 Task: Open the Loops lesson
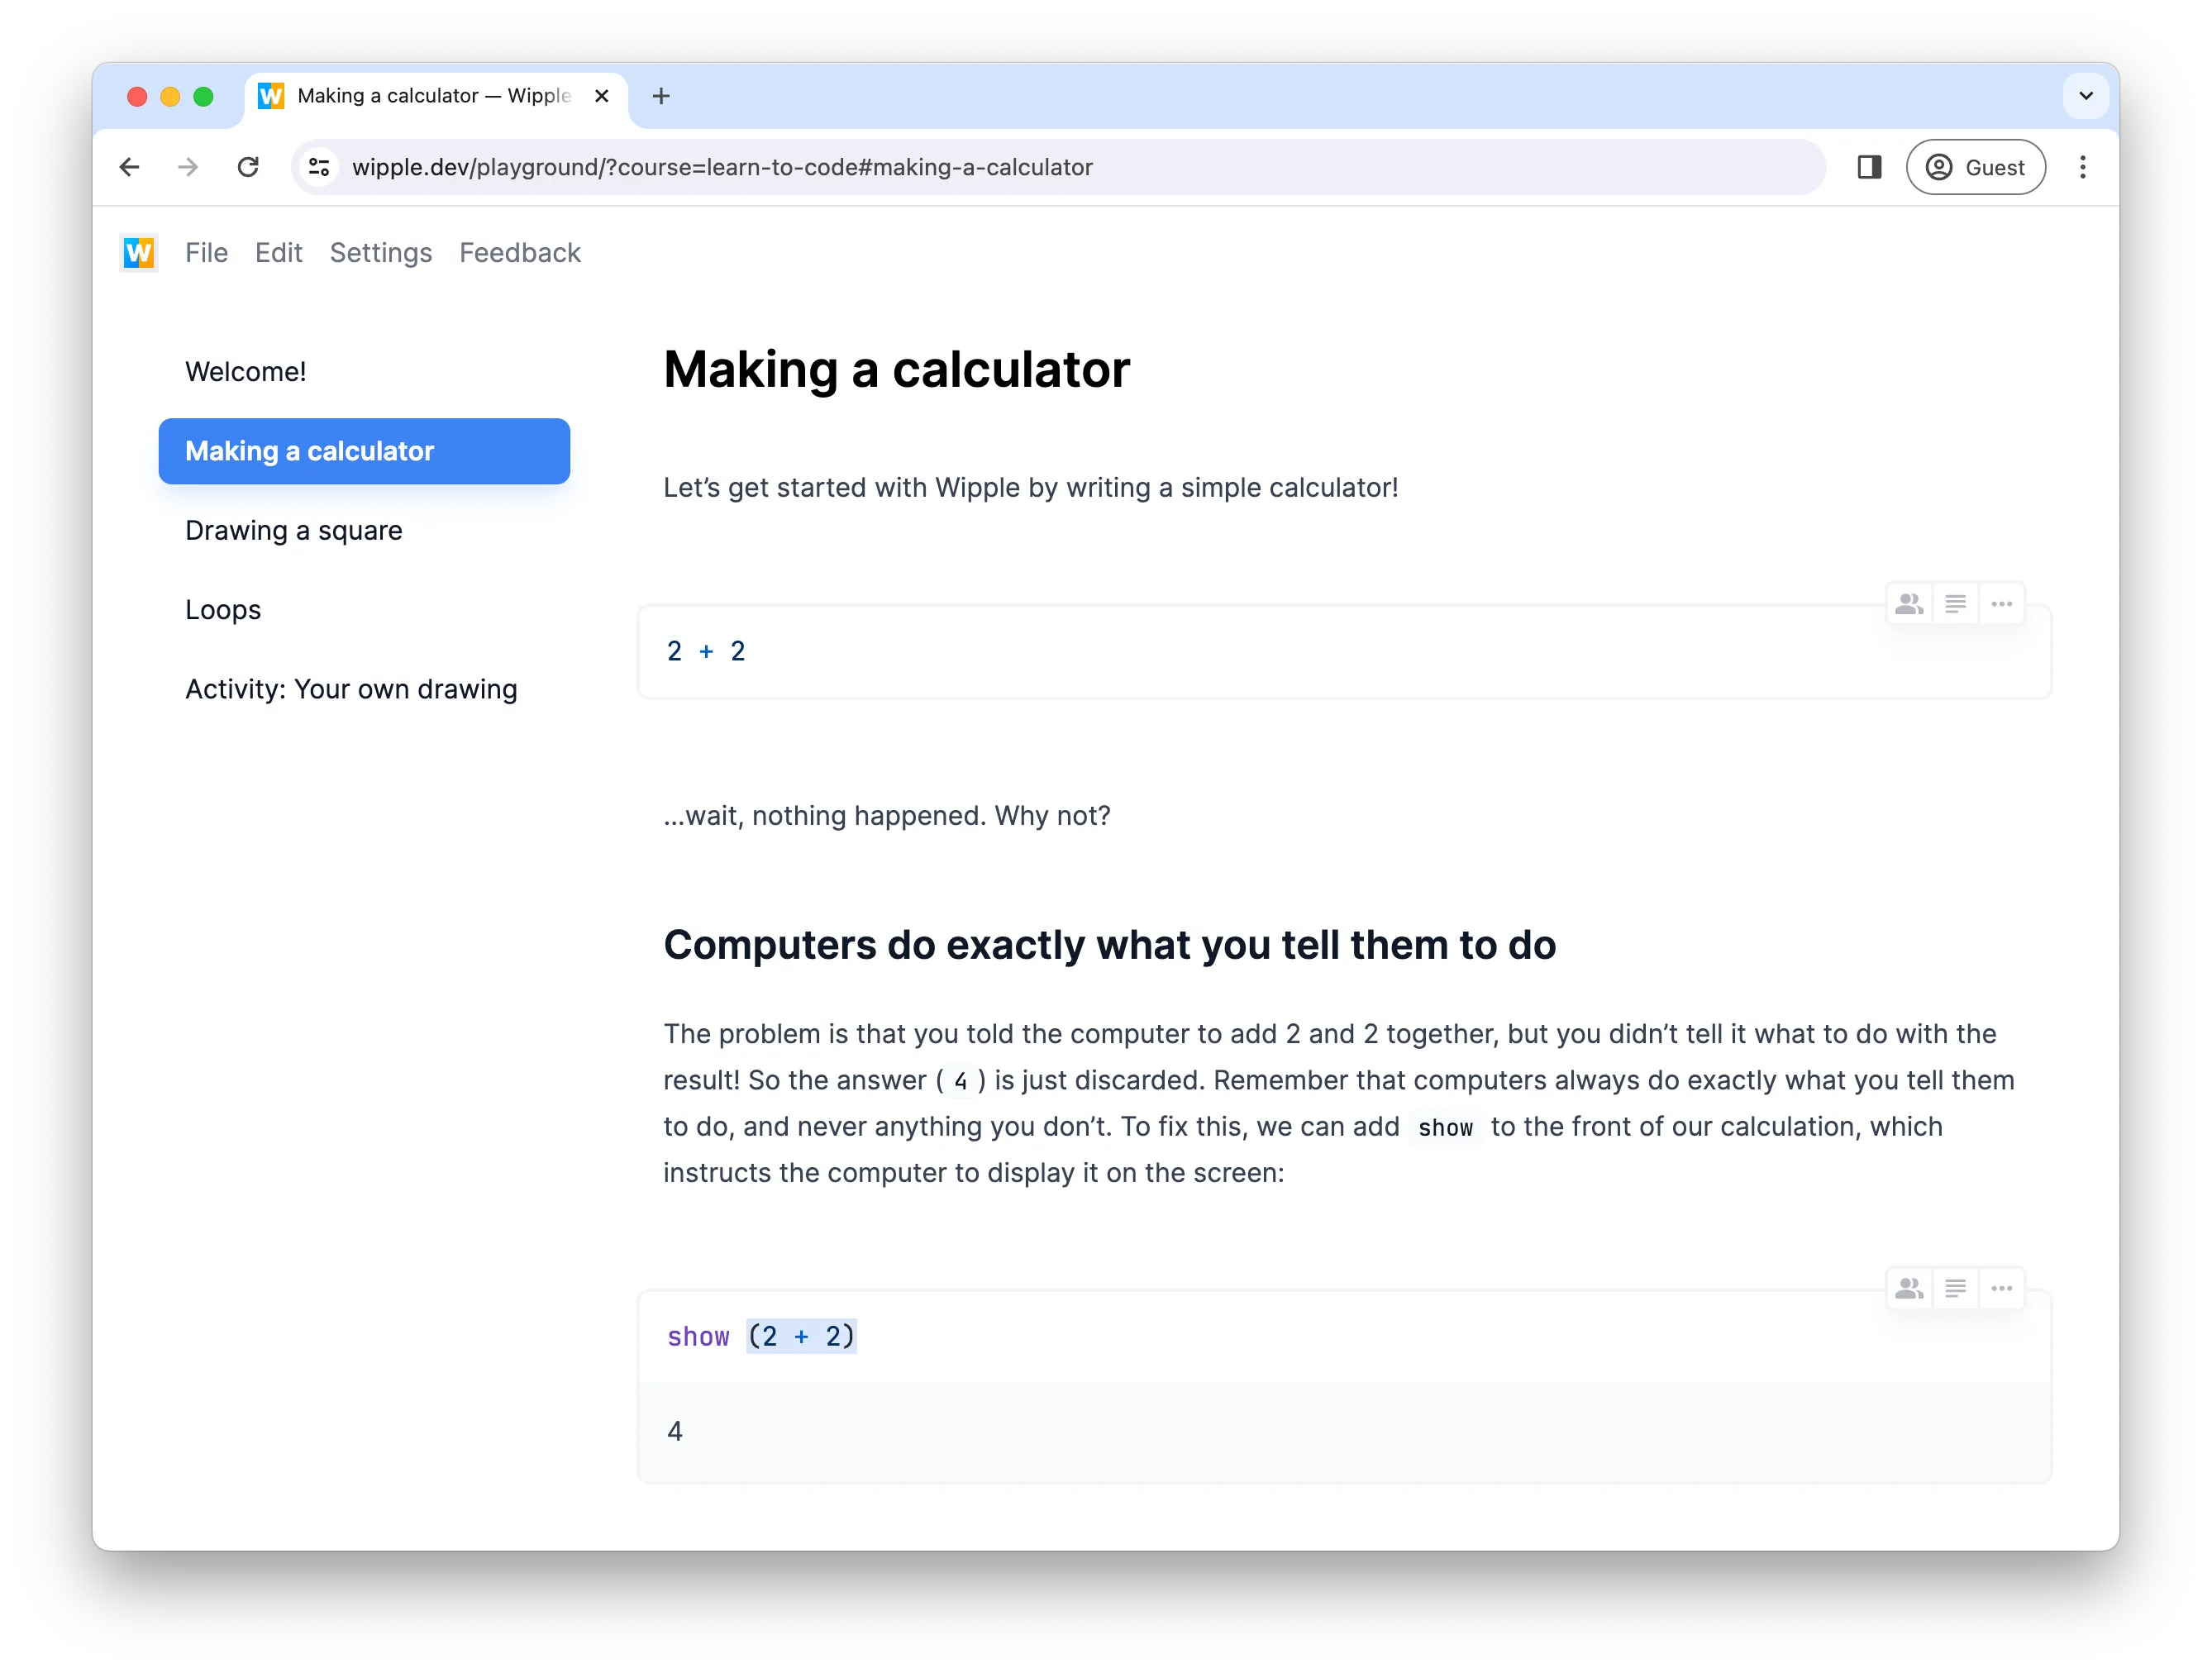223,609
